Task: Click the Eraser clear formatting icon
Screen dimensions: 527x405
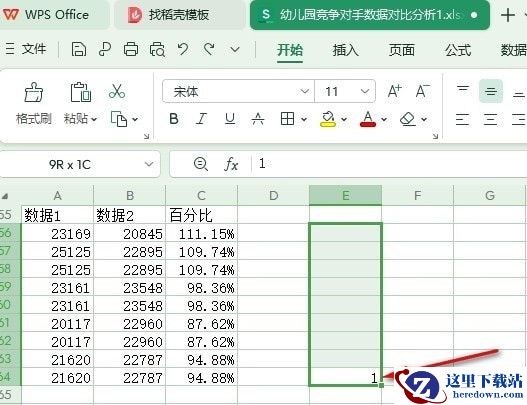Action: tap(408, 119)
